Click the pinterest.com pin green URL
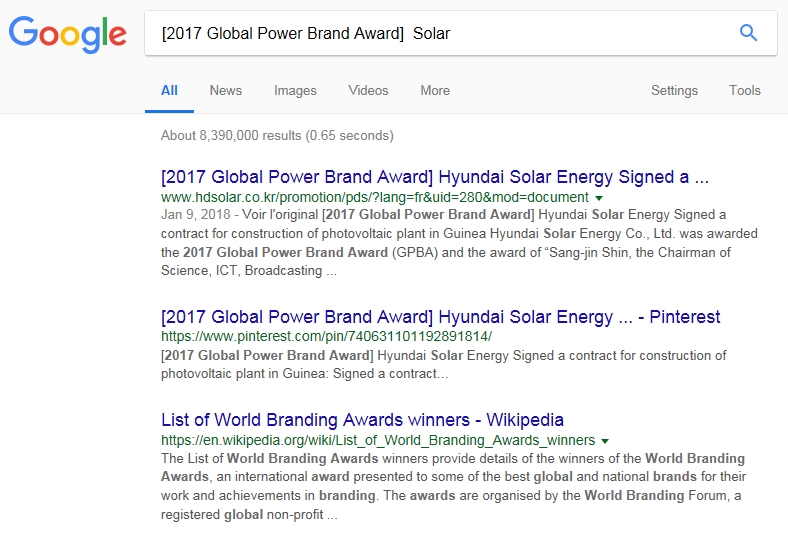The height and width of the screenshot is (546, 788). [326, 337]
